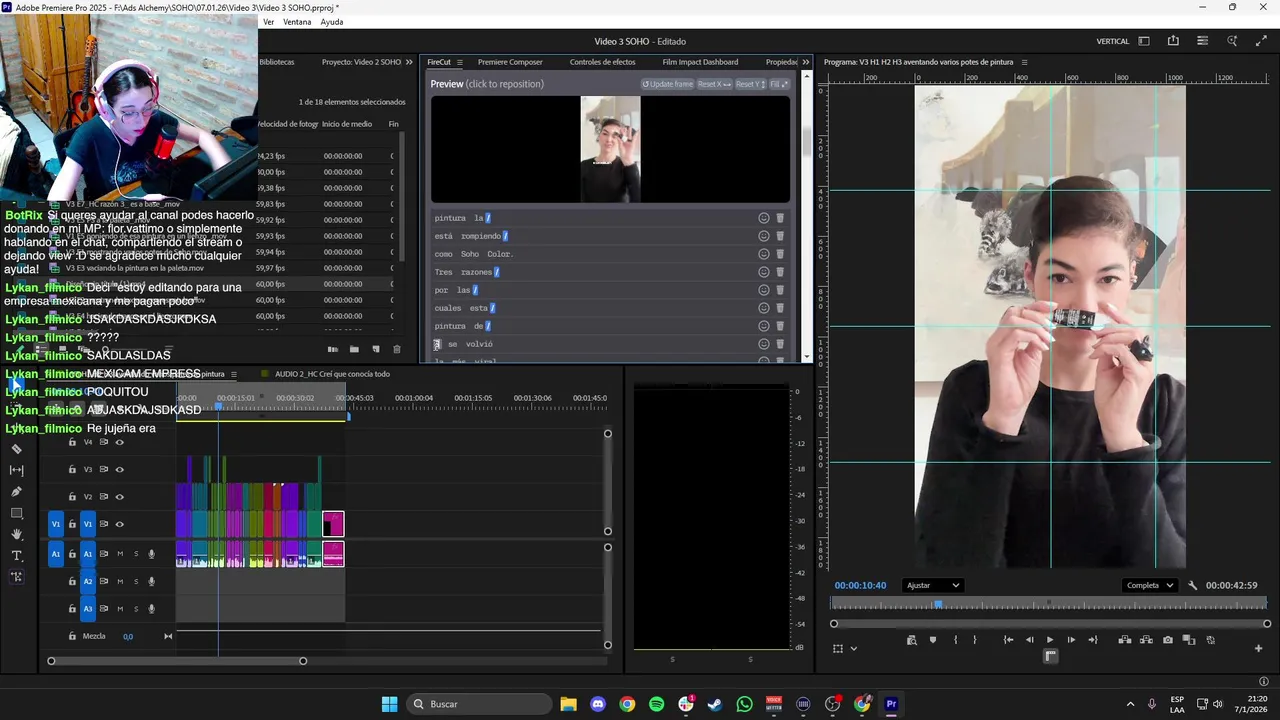This screenshot has height=720, width=1280.
Task: Switch to the Controles de efectos tab
Action: tap(602, 62)
